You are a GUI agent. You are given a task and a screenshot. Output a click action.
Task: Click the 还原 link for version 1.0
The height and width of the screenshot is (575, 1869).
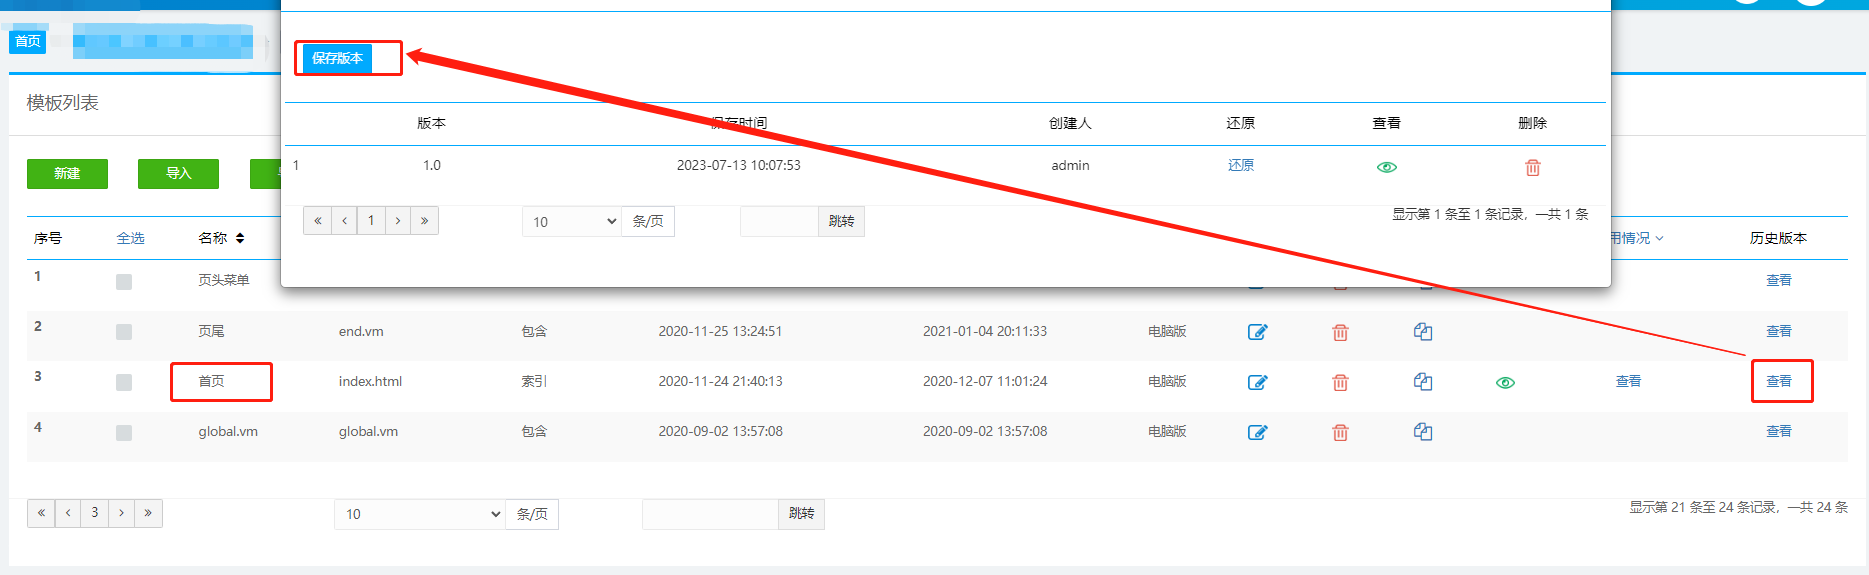click(1240, 166)
